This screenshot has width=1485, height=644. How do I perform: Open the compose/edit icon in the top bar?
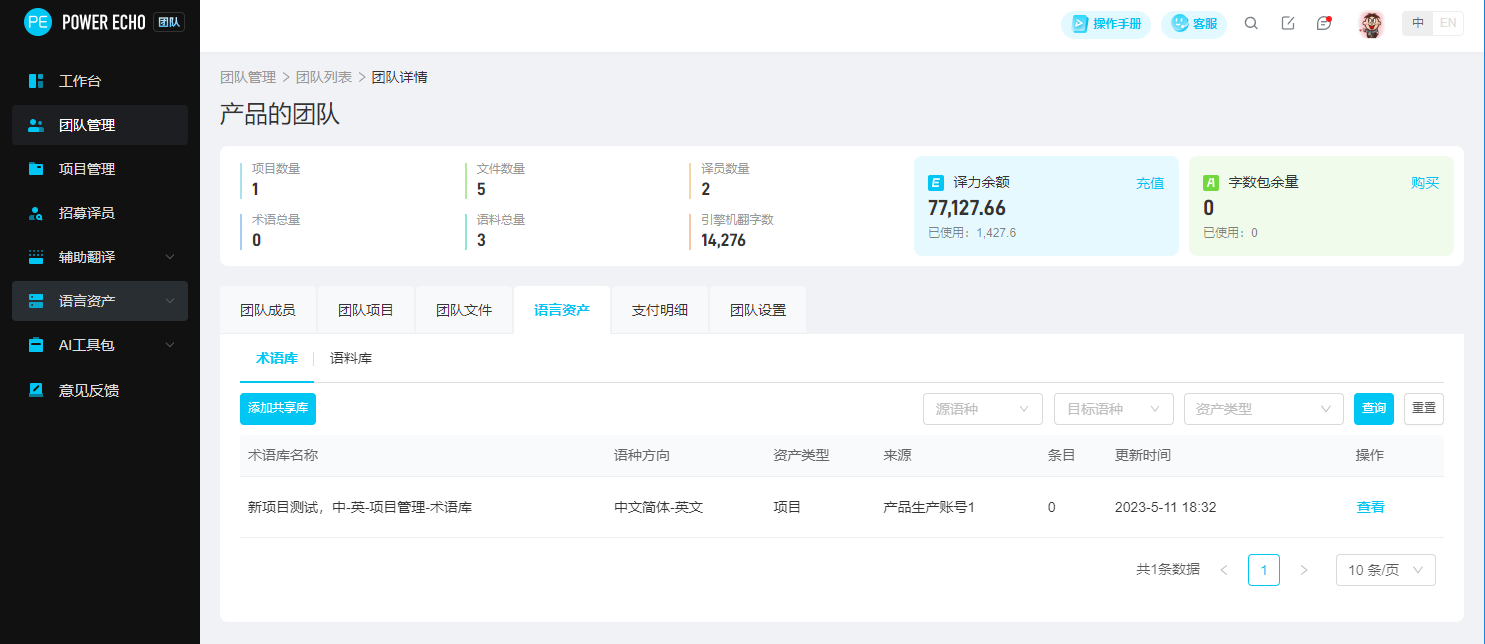(1288, 22)
